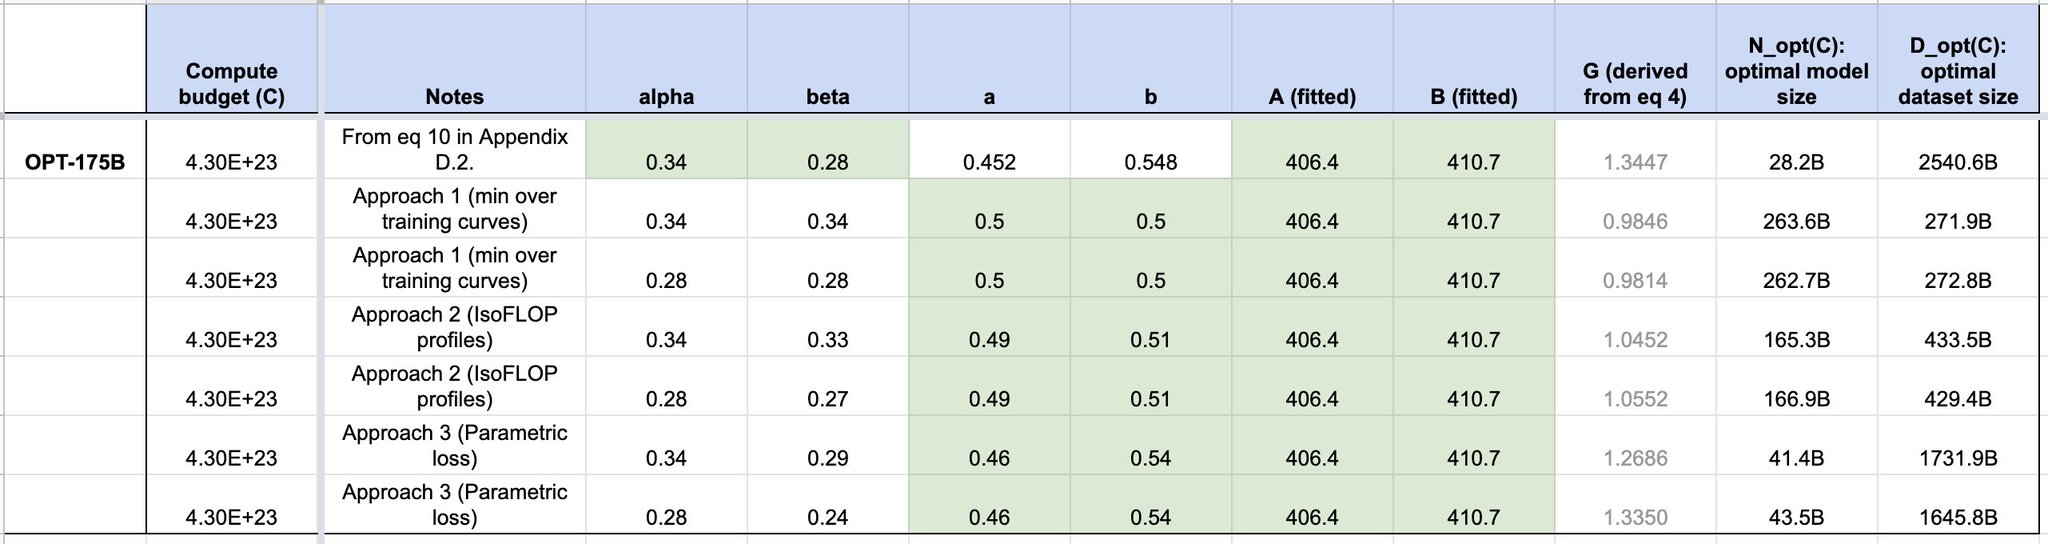Click the G value 1.3447 cell
Screen dimensions: 2048x544
(1635, 150)
